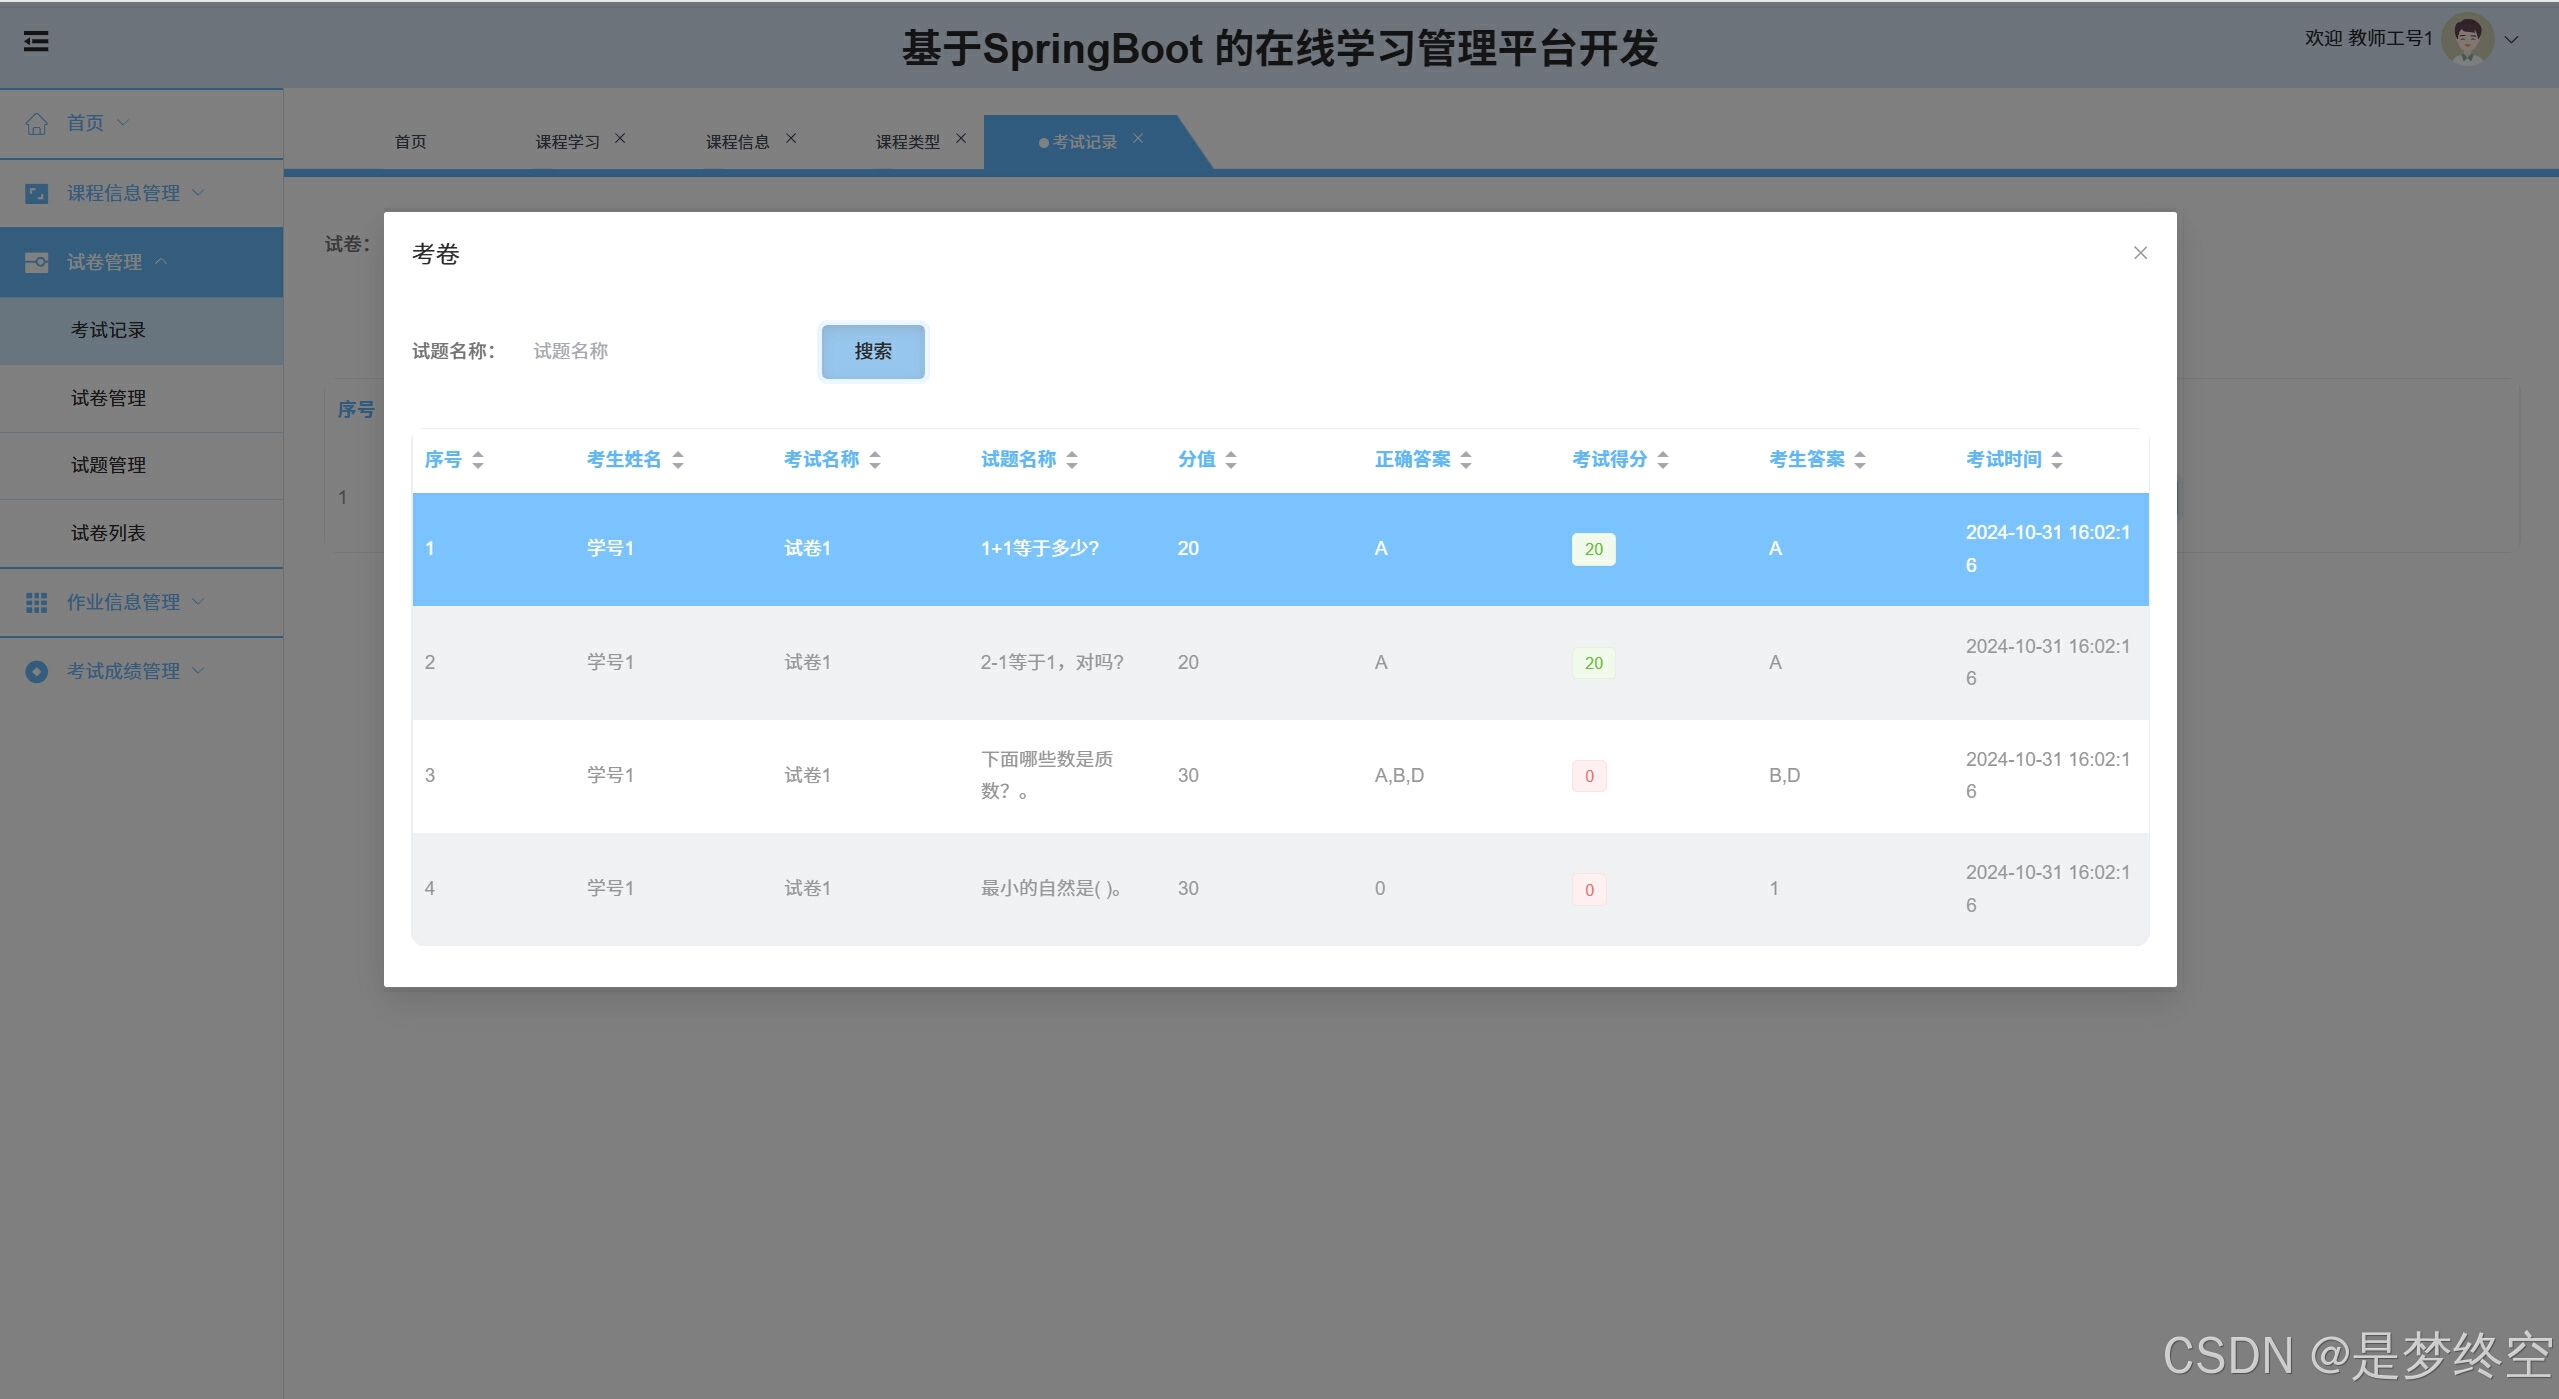Expand the user account dropdown arrow

coord(2511,40)
